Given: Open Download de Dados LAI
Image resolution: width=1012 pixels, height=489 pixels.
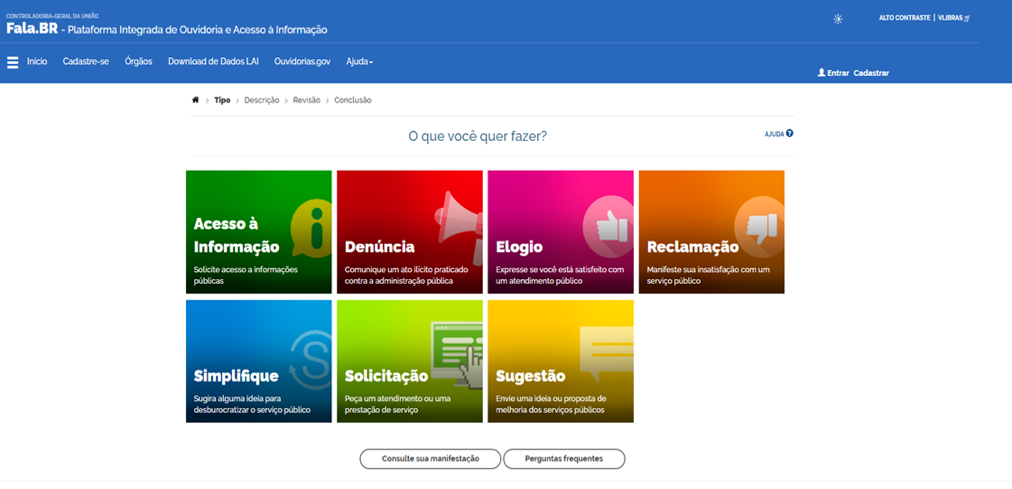Looking at the screenshot, I should 214,62.
